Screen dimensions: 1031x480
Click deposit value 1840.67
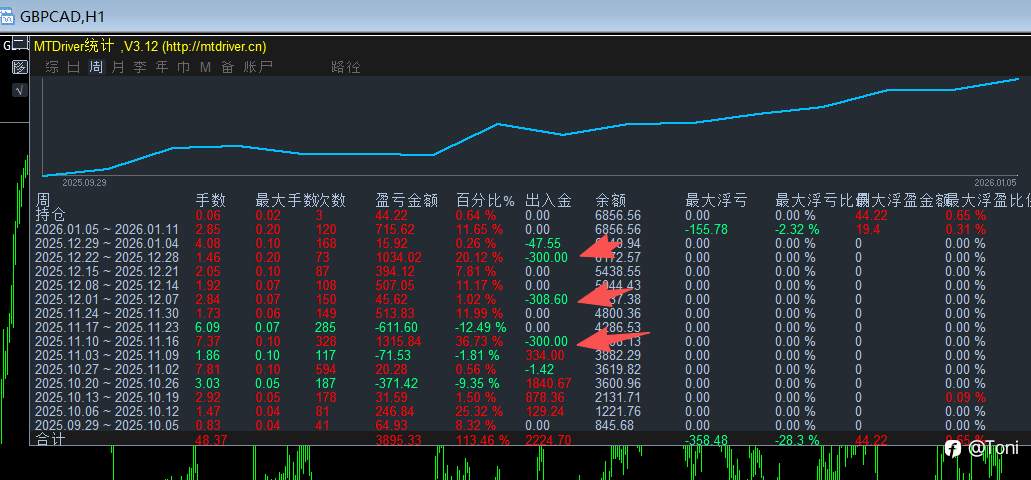coord(548,383)
